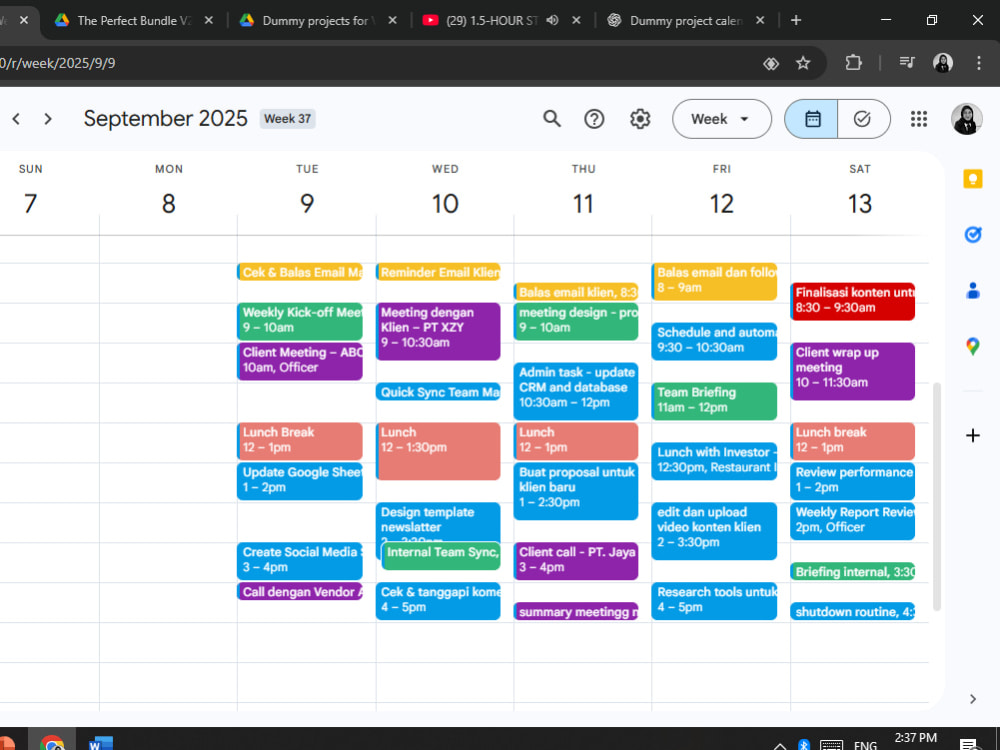Open Quick Sync Team event
The width and height of the screenshot is (1000, 750).
coord(438,392)
